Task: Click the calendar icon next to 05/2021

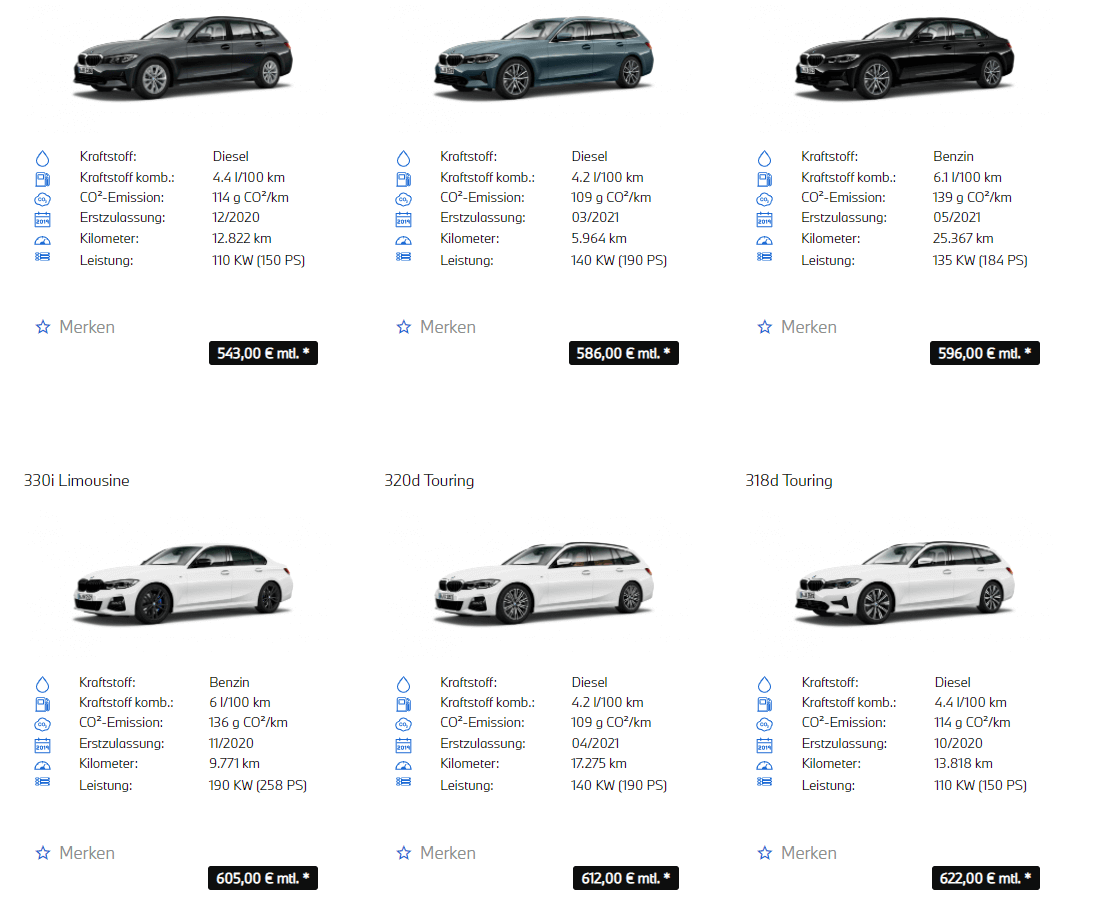Action: point(765,220)
